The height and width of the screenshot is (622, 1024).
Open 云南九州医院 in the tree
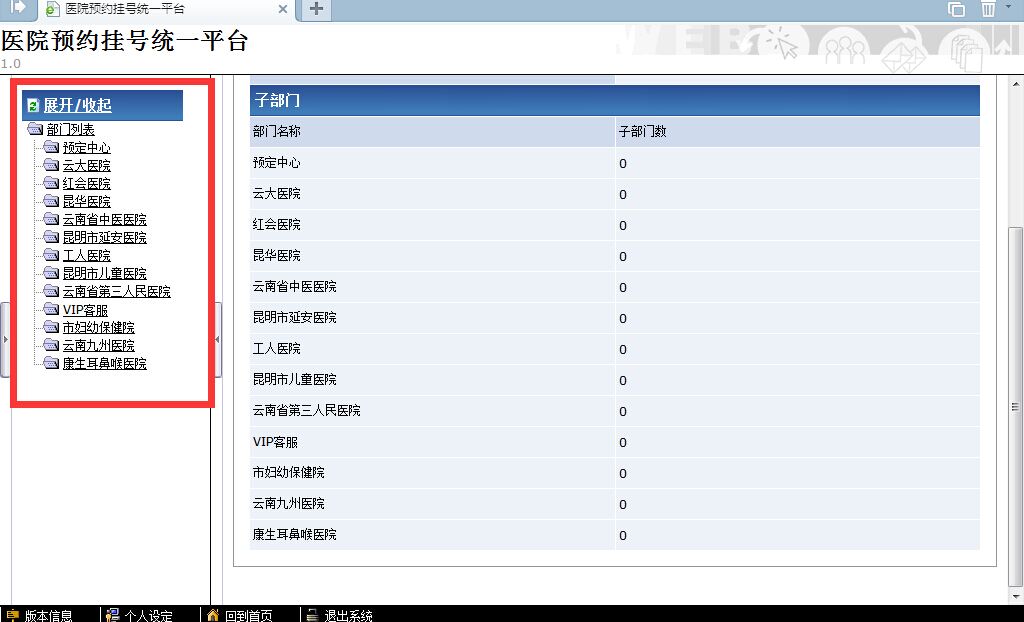(x=99, y=345)
